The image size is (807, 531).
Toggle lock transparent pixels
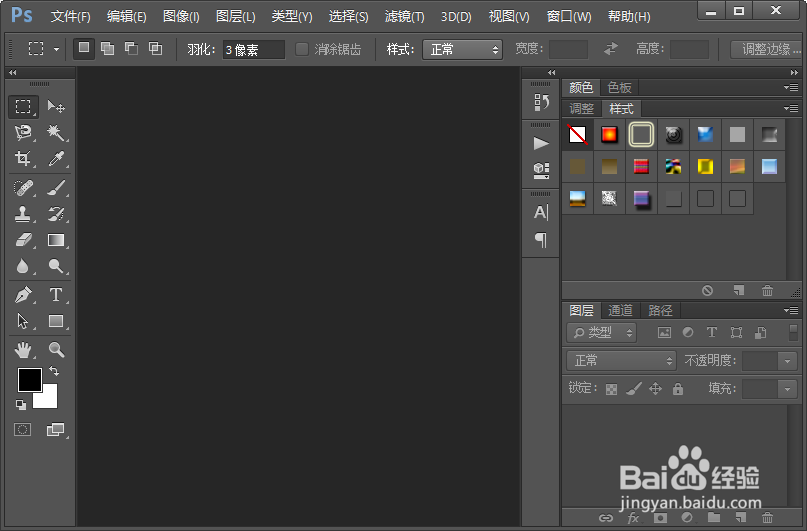coord(611,389)
